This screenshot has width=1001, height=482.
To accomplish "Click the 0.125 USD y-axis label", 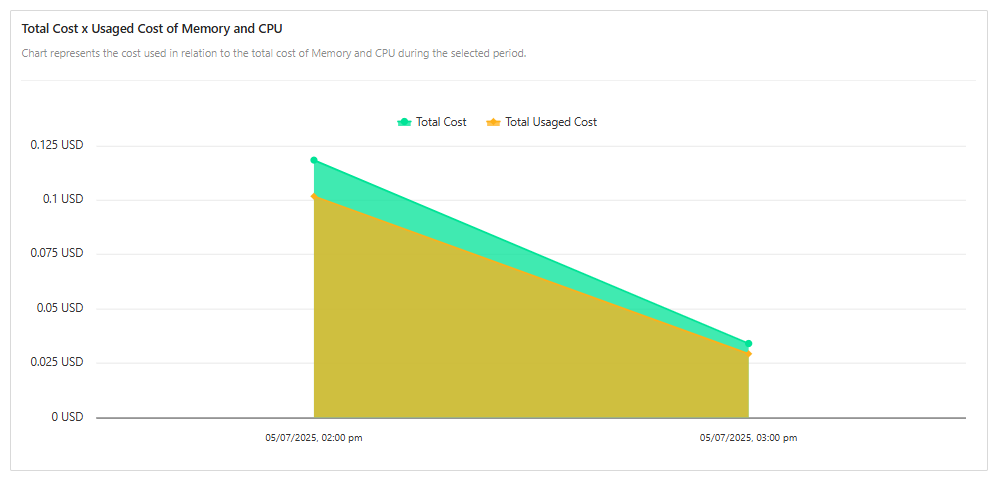I will (57, 145).
